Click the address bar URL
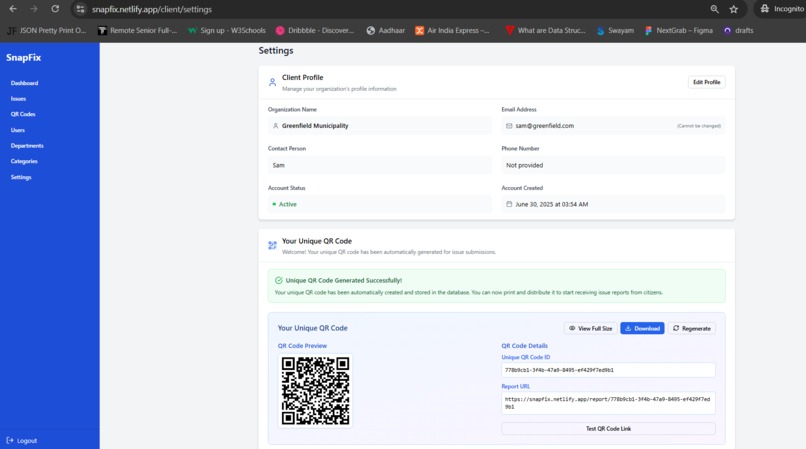 pyautogui.click(x=152, y=9)
